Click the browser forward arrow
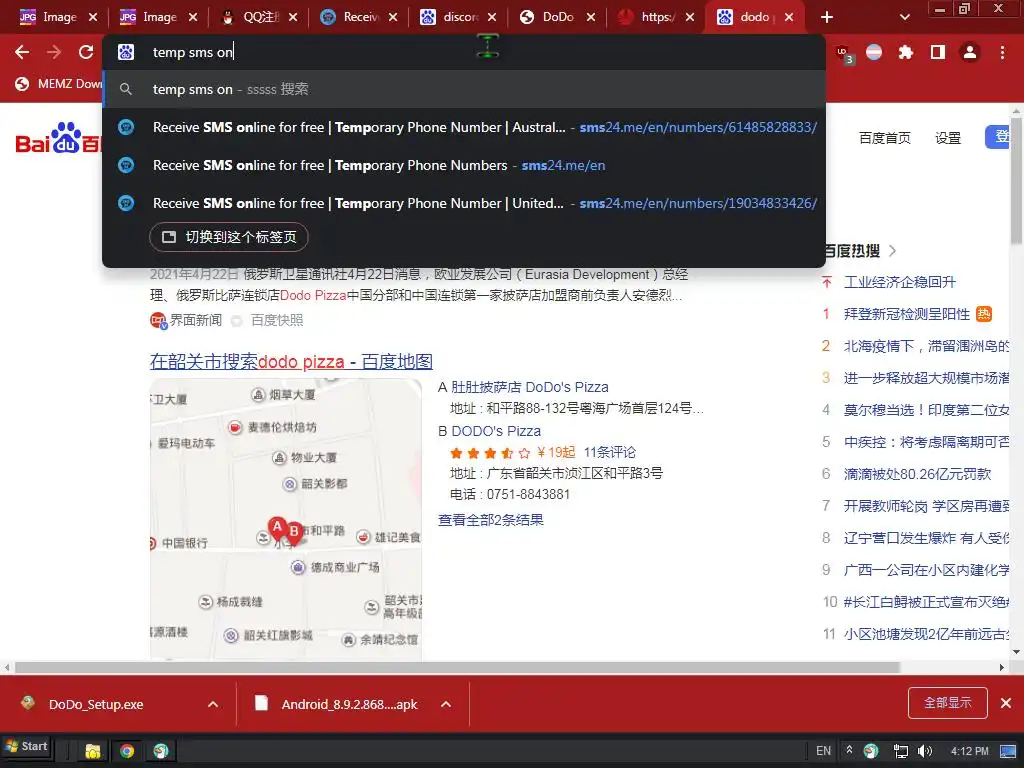Screen dimensions: 1024x768 [x=54, y=52]
